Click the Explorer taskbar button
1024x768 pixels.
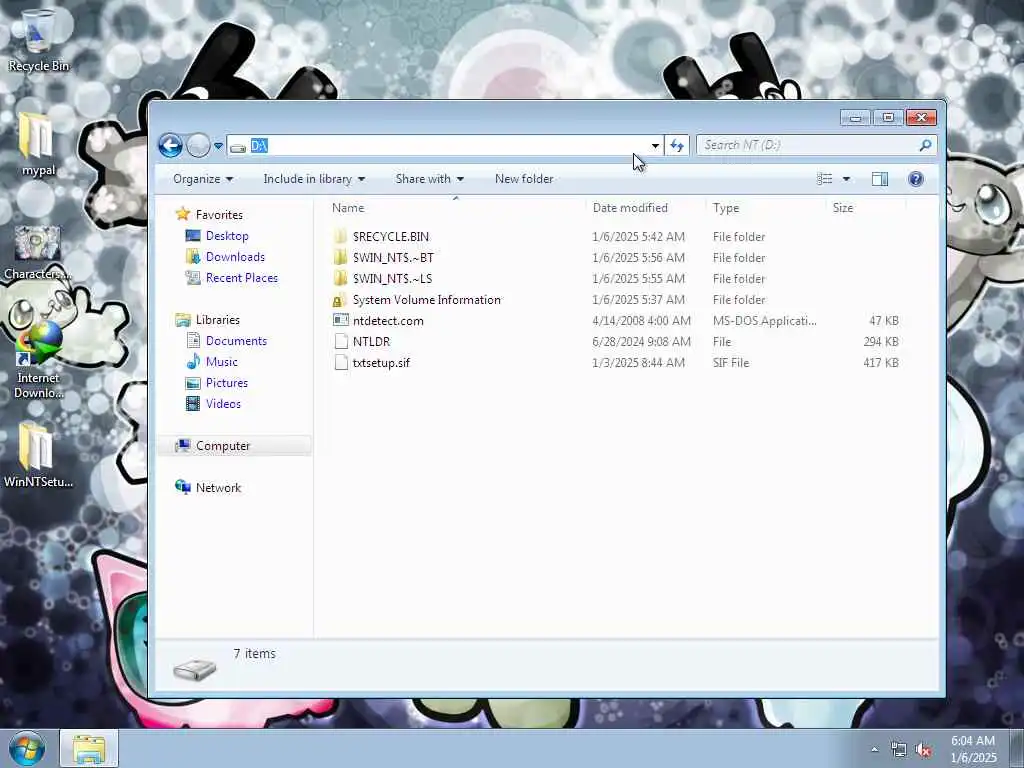[x=89, y=748]
